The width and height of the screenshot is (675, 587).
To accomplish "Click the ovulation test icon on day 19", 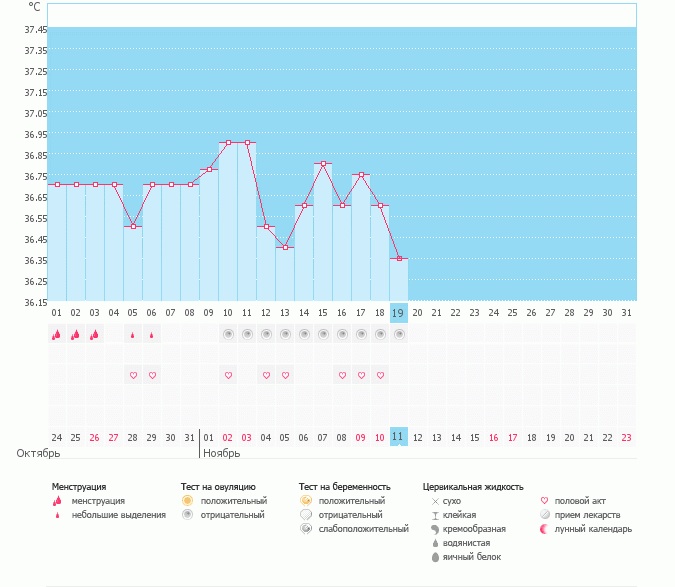I will (x=399, y=334).
